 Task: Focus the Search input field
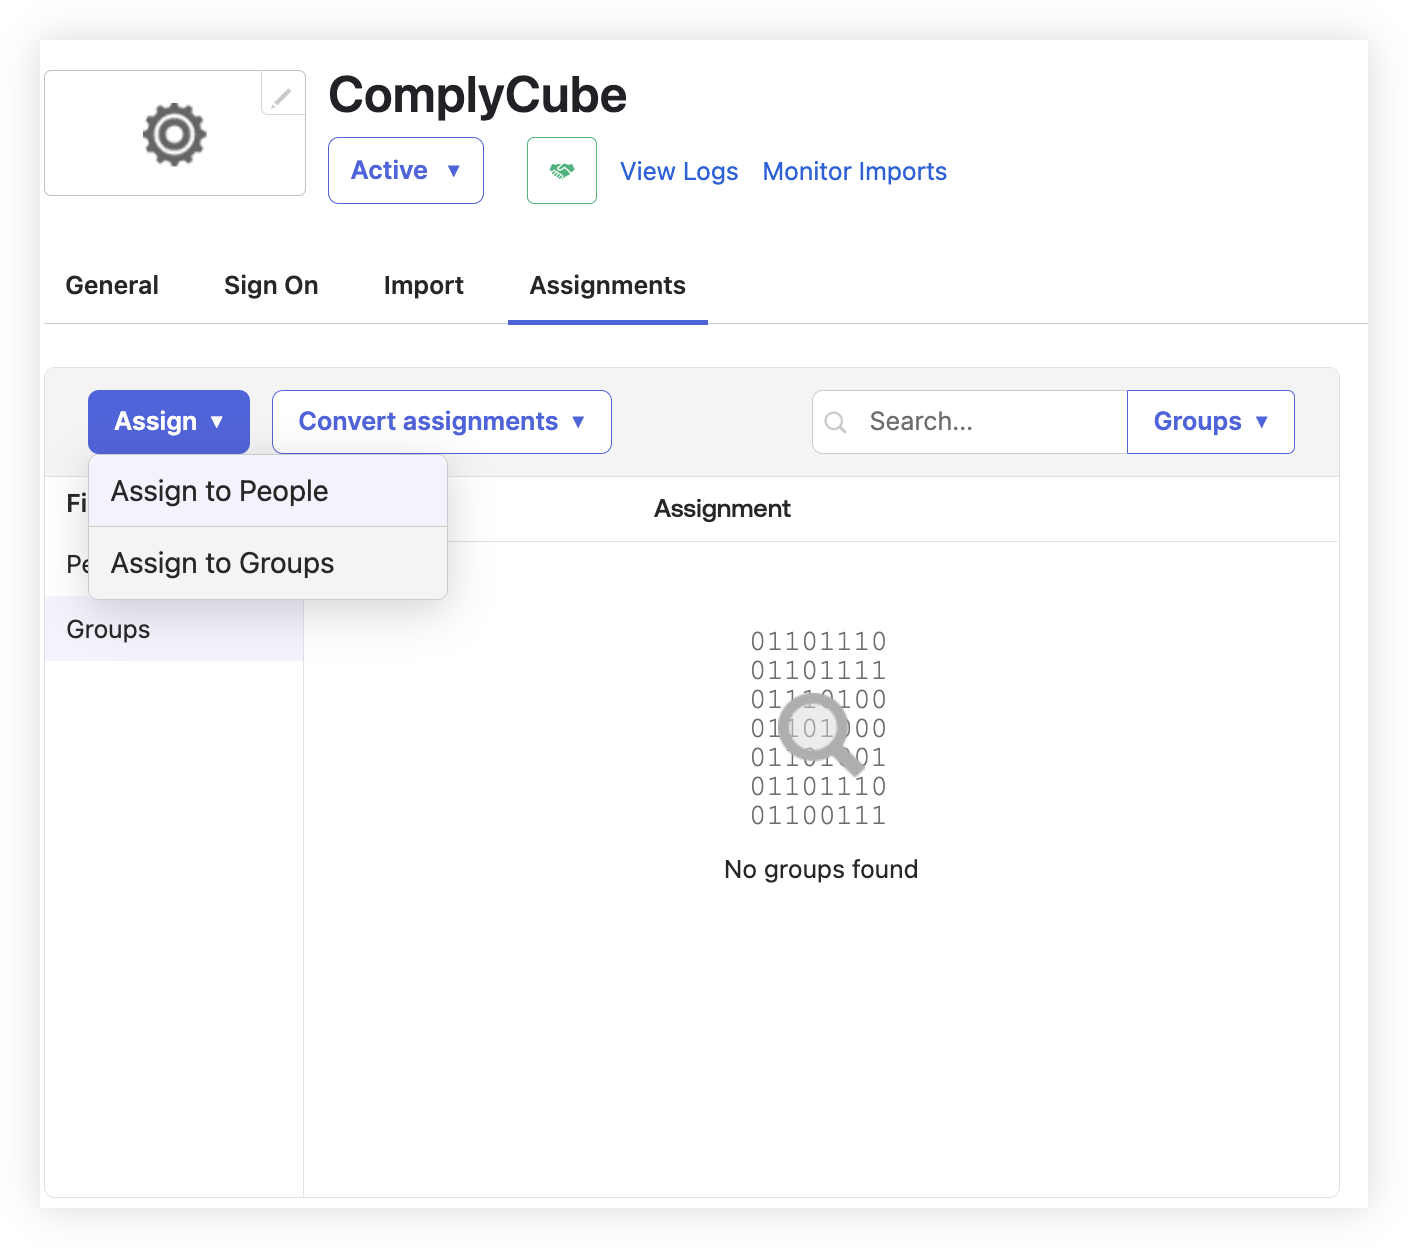990,422
